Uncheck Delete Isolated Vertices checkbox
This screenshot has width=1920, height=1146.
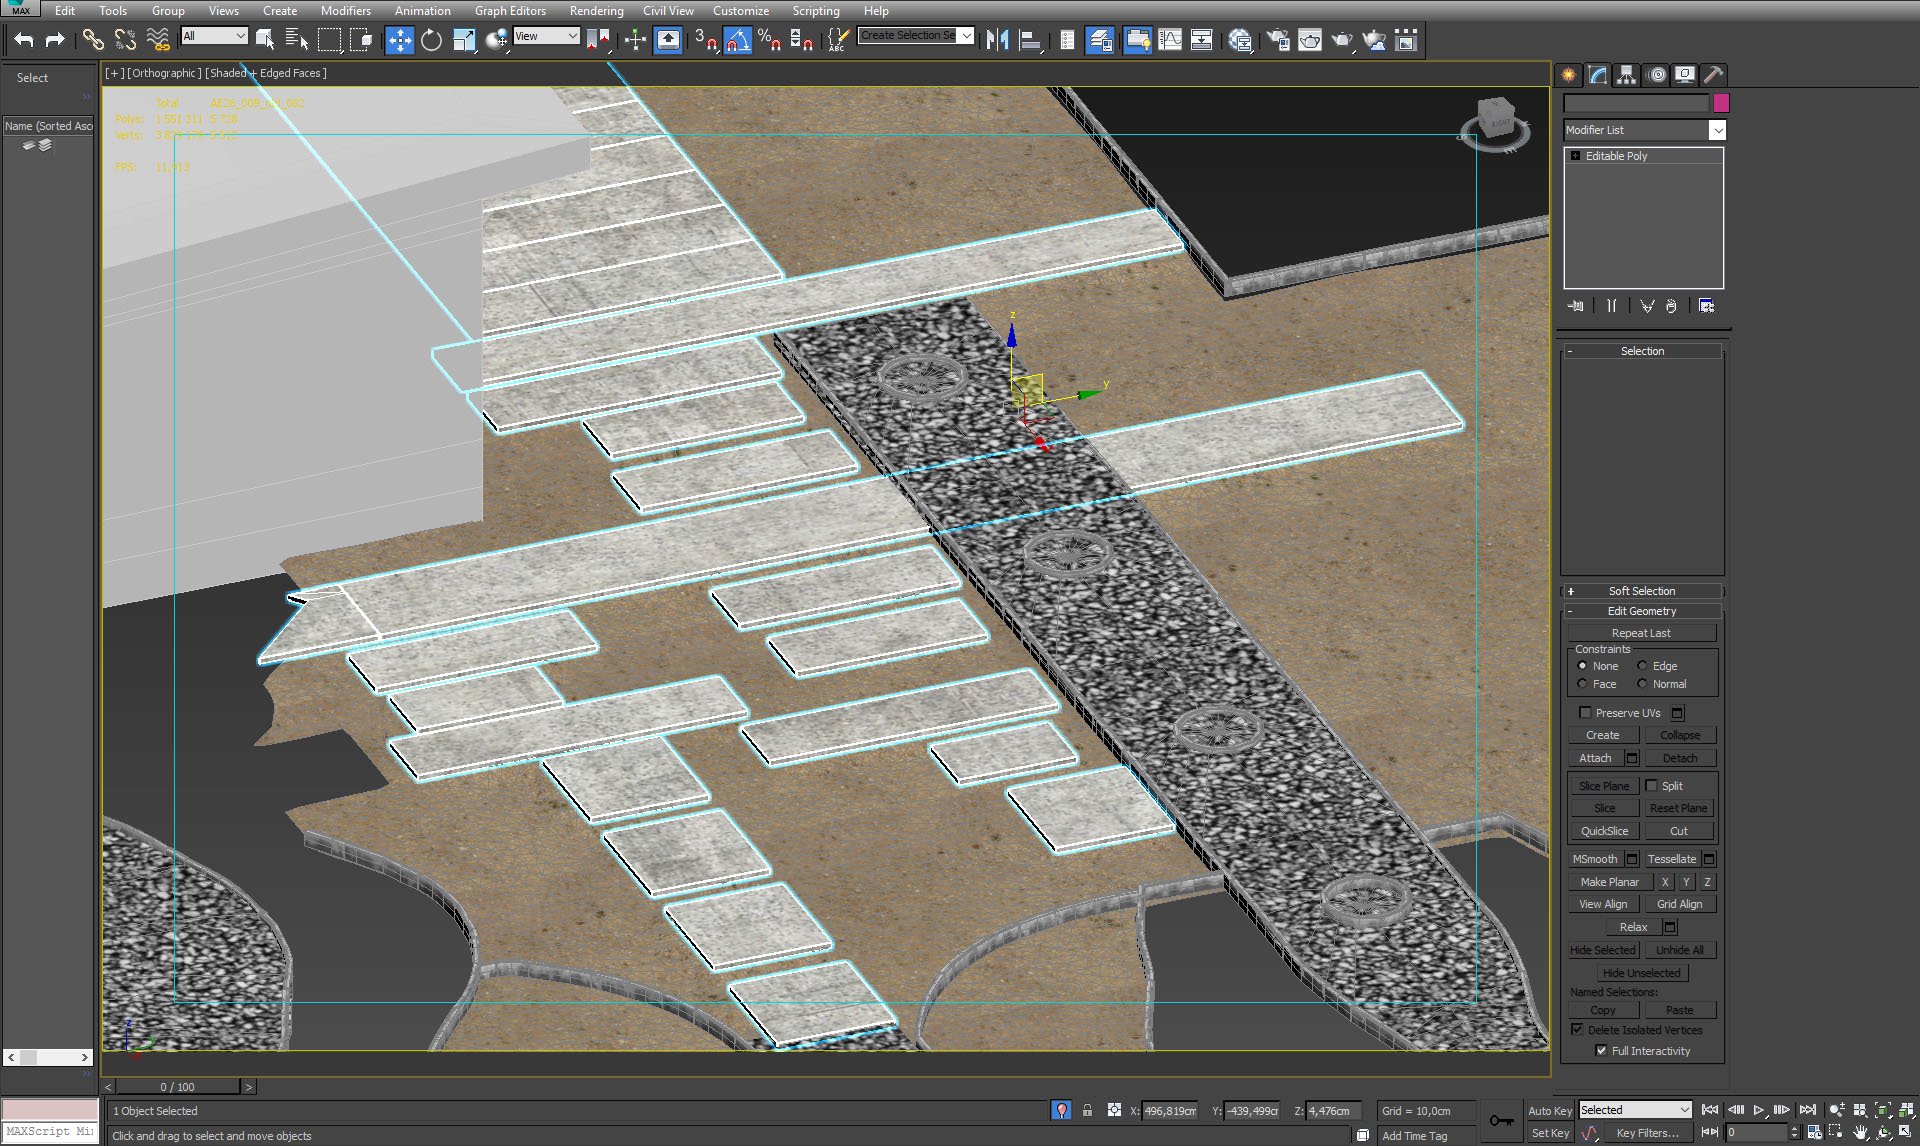click(x=1577, y=1030)
